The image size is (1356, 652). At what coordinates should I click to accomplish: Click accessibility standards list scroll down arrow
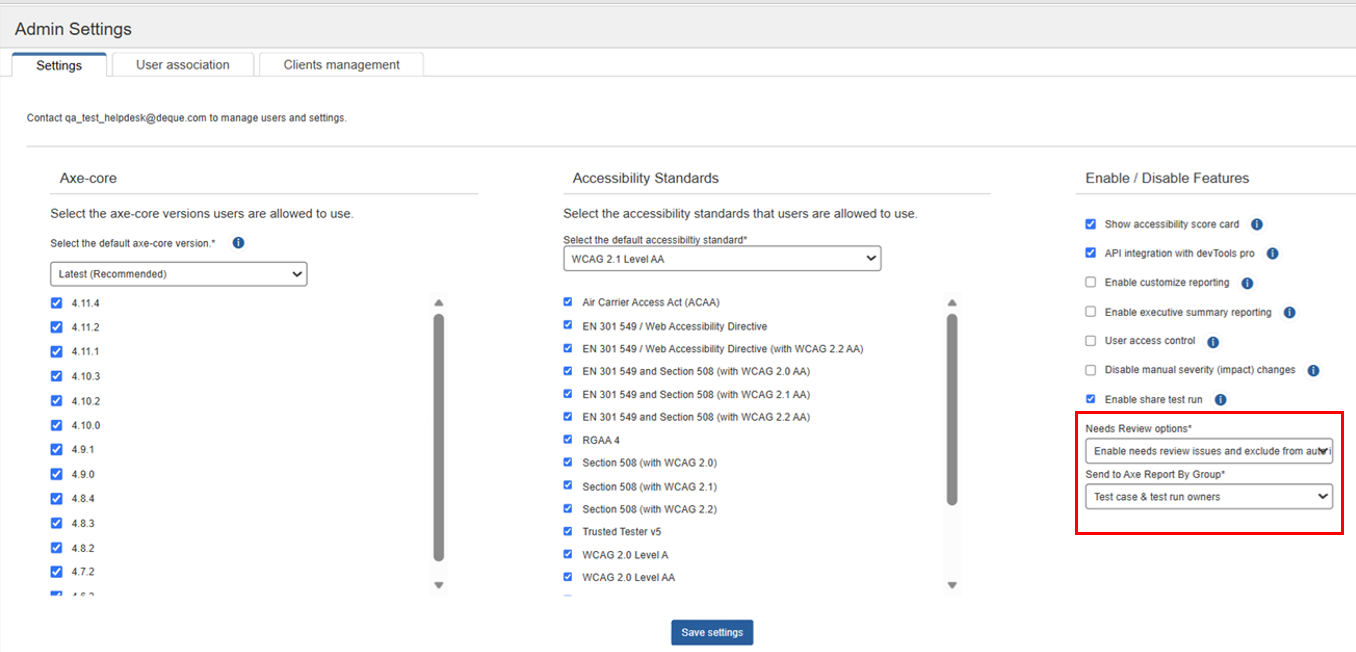pos(952,585)
